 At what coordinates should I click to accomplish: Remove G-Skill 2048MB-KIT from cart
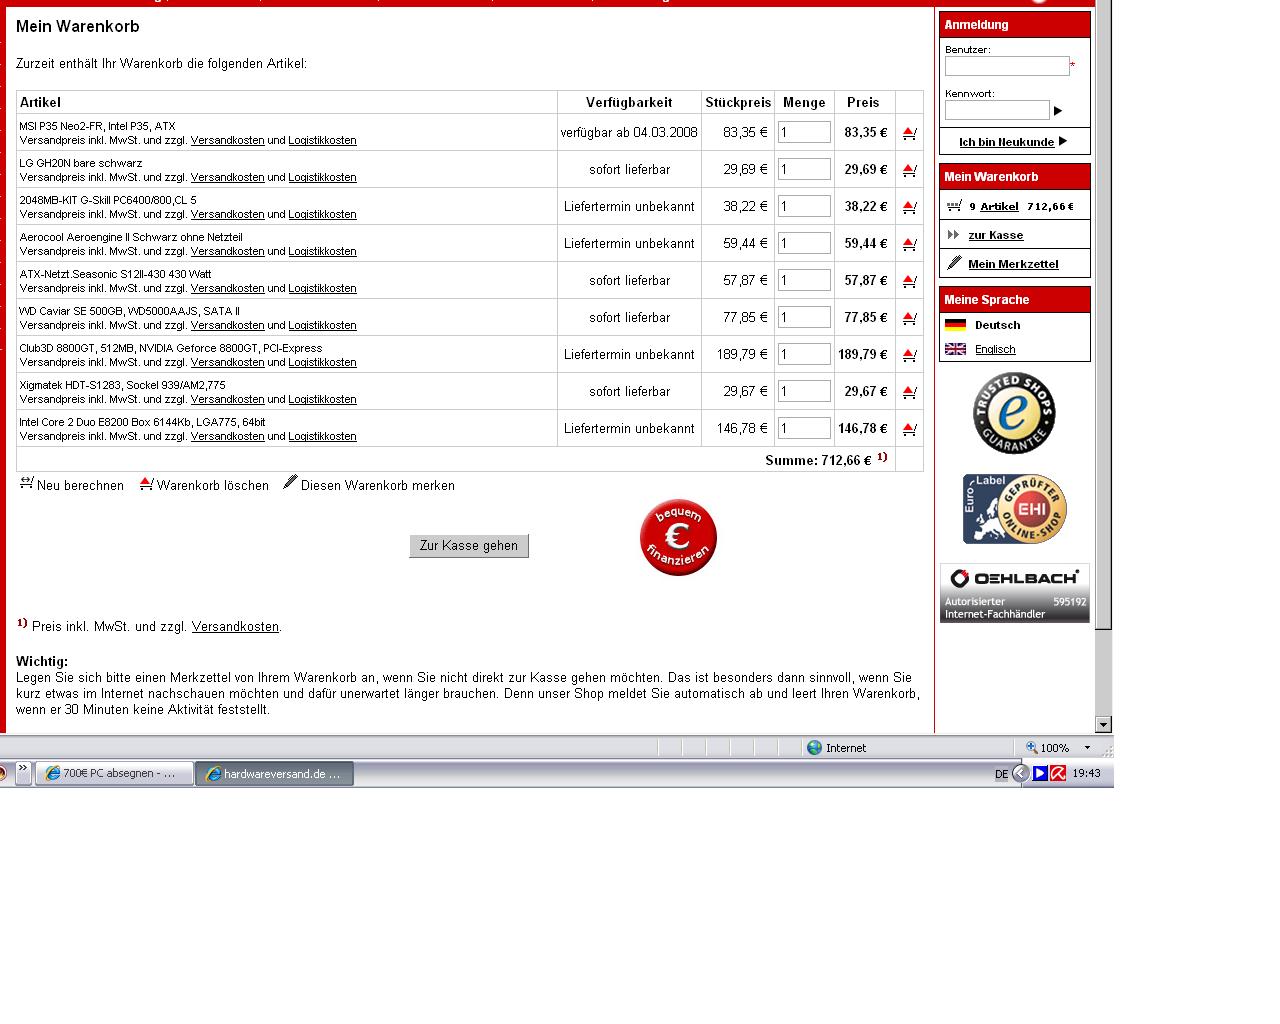point(909,207)
